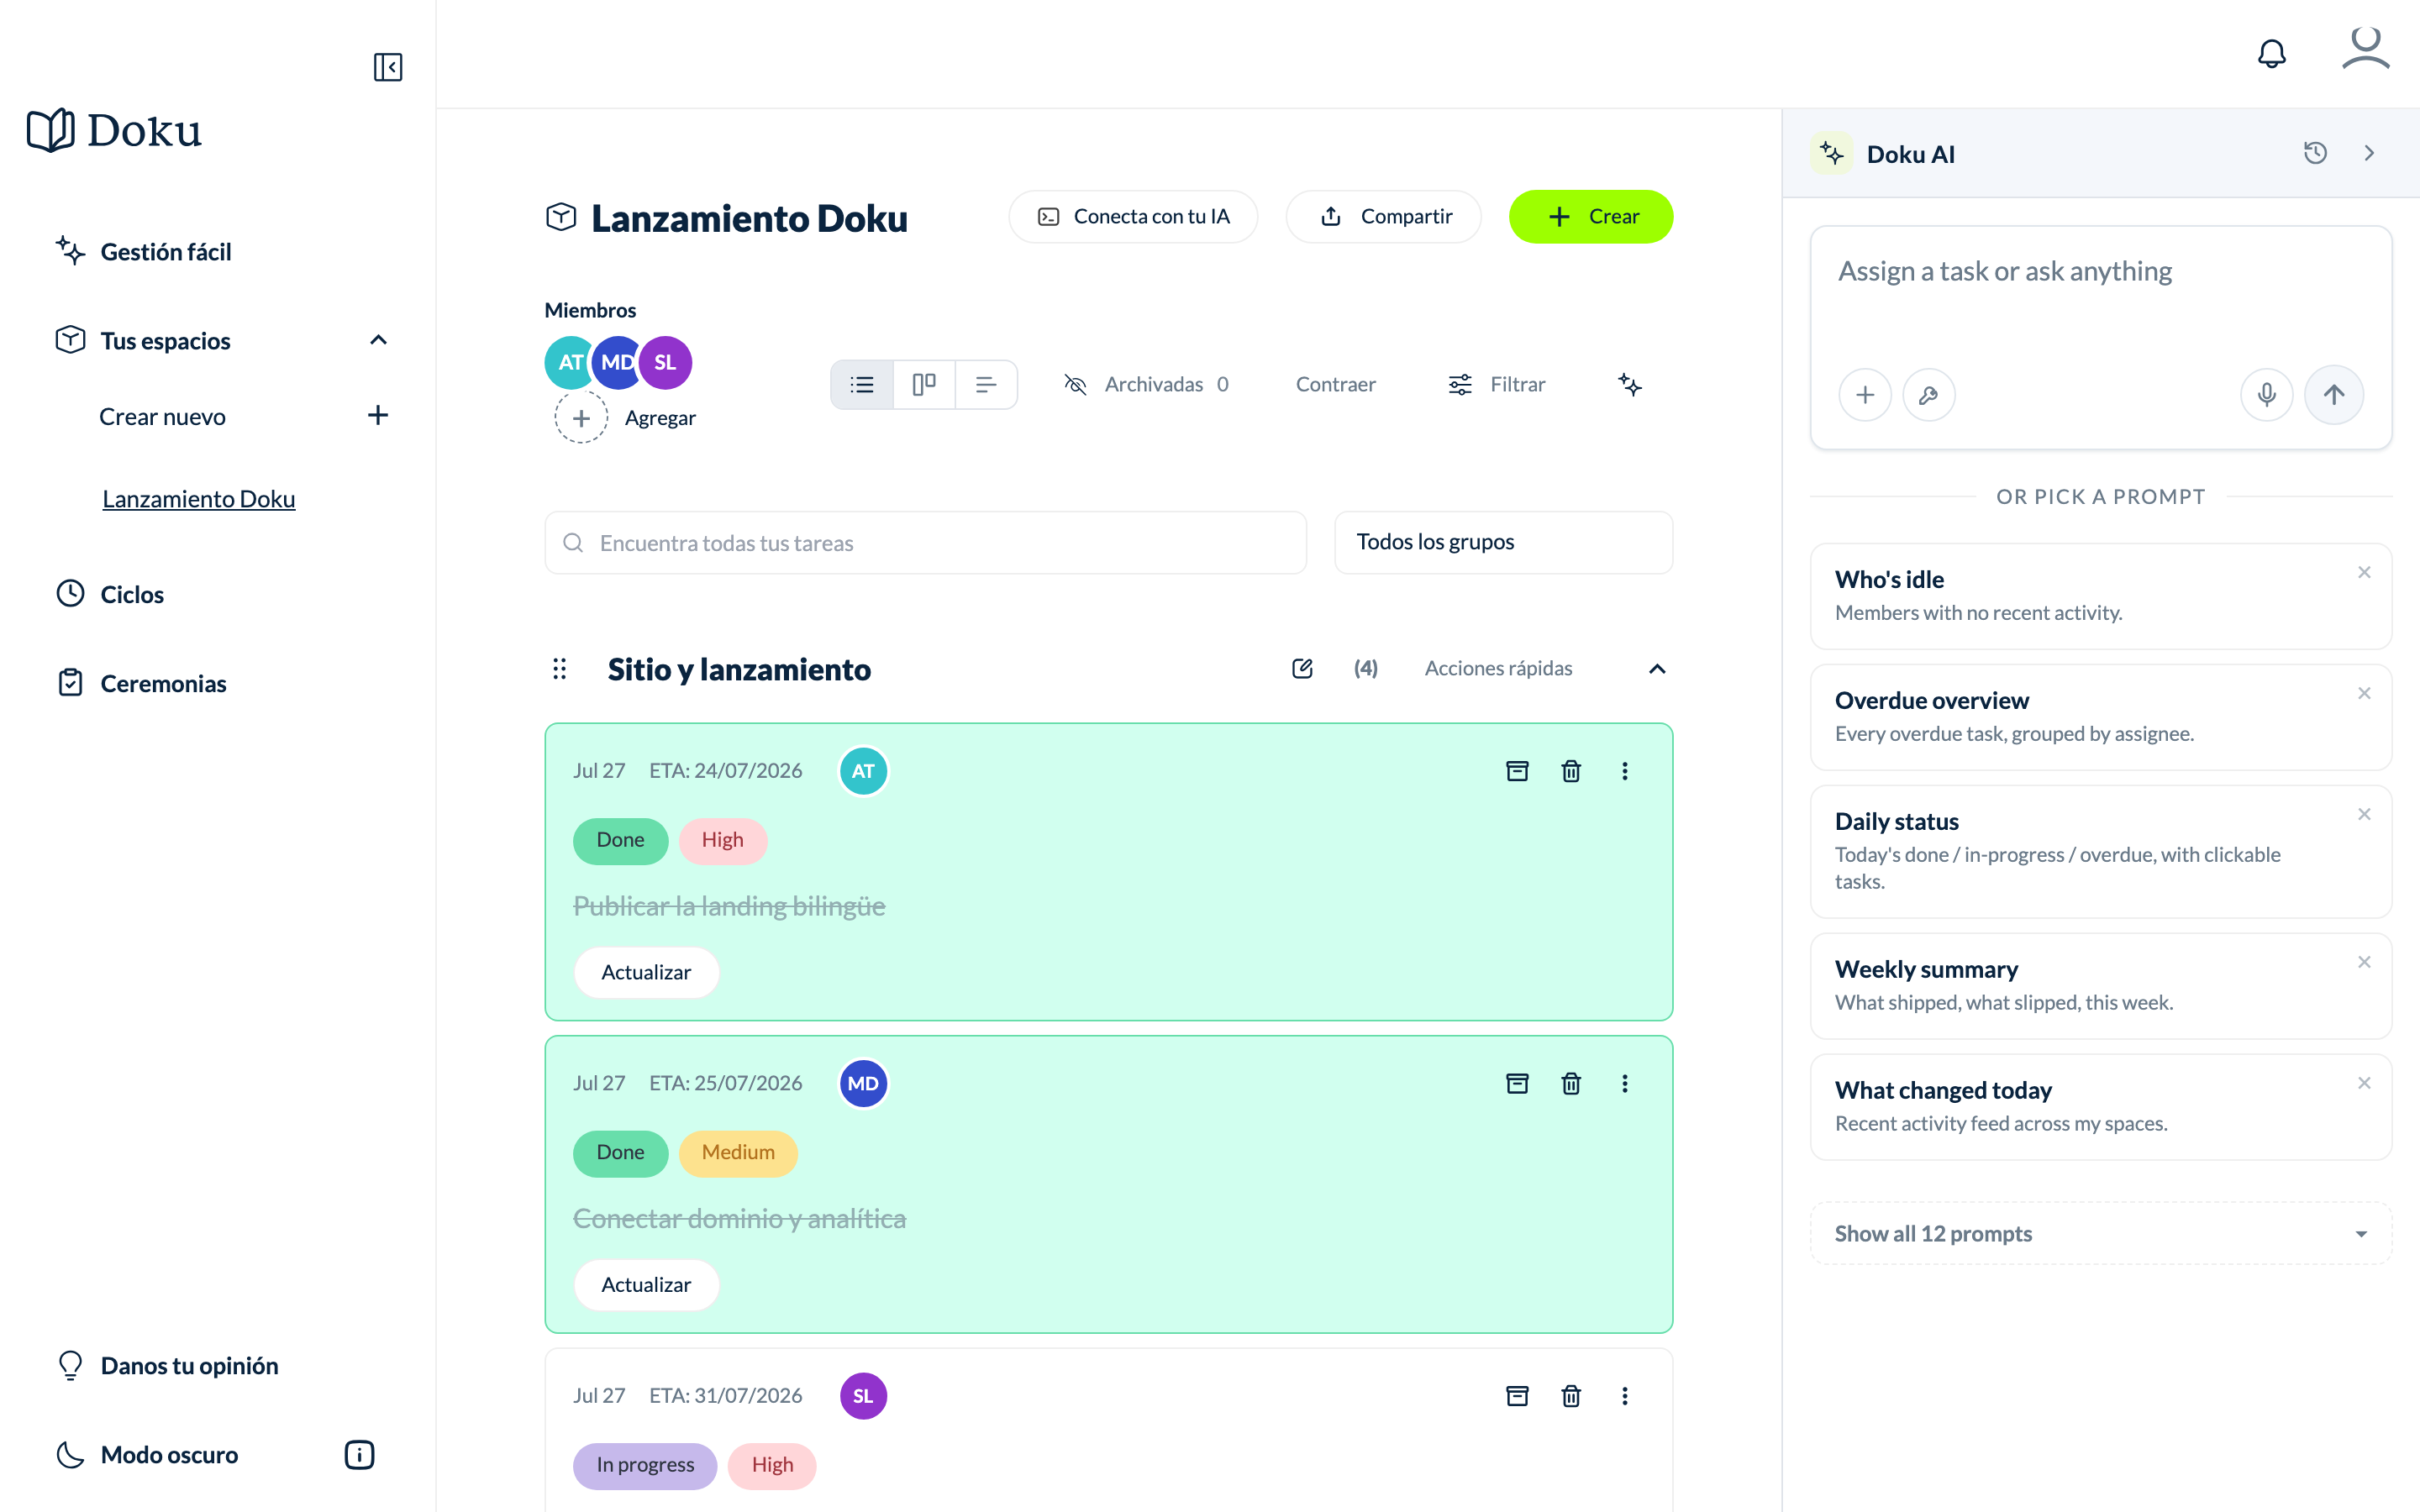The width and height of the screenshot is (2420, 1512).
Task: Click wrench tools icon in Doku AI input
Action: tap(1928, 395)
